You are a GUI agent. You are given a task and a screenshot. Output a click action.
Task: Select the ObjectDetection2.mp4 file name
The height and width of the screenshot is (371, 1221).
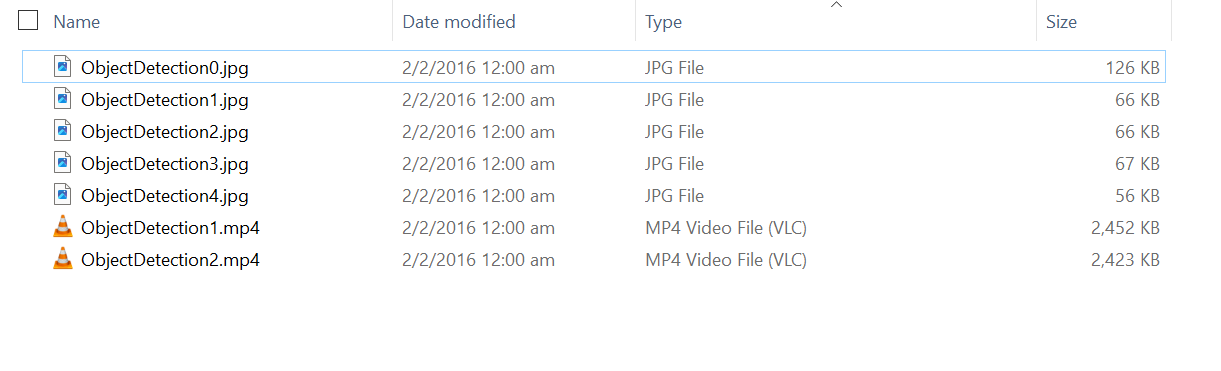point(171,260)
